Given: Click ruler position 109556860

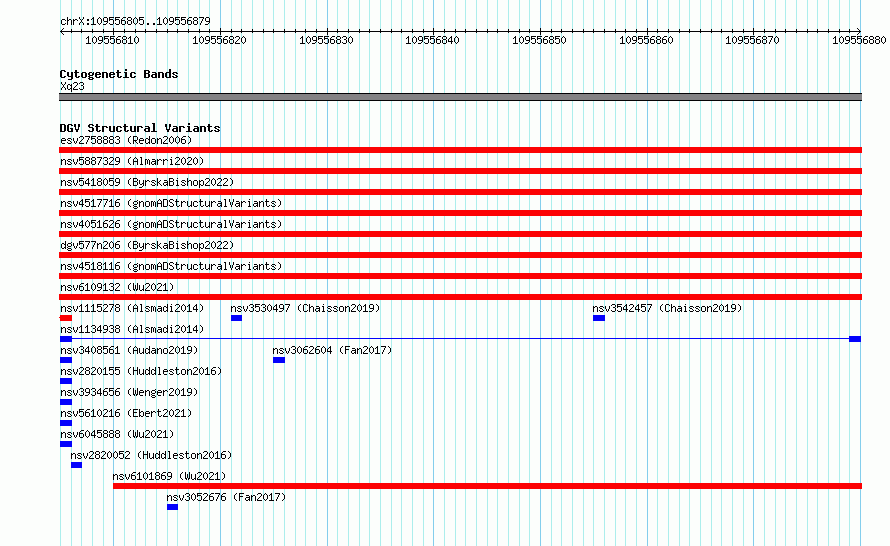Looking at the screenshot, I should click(646, 40).
